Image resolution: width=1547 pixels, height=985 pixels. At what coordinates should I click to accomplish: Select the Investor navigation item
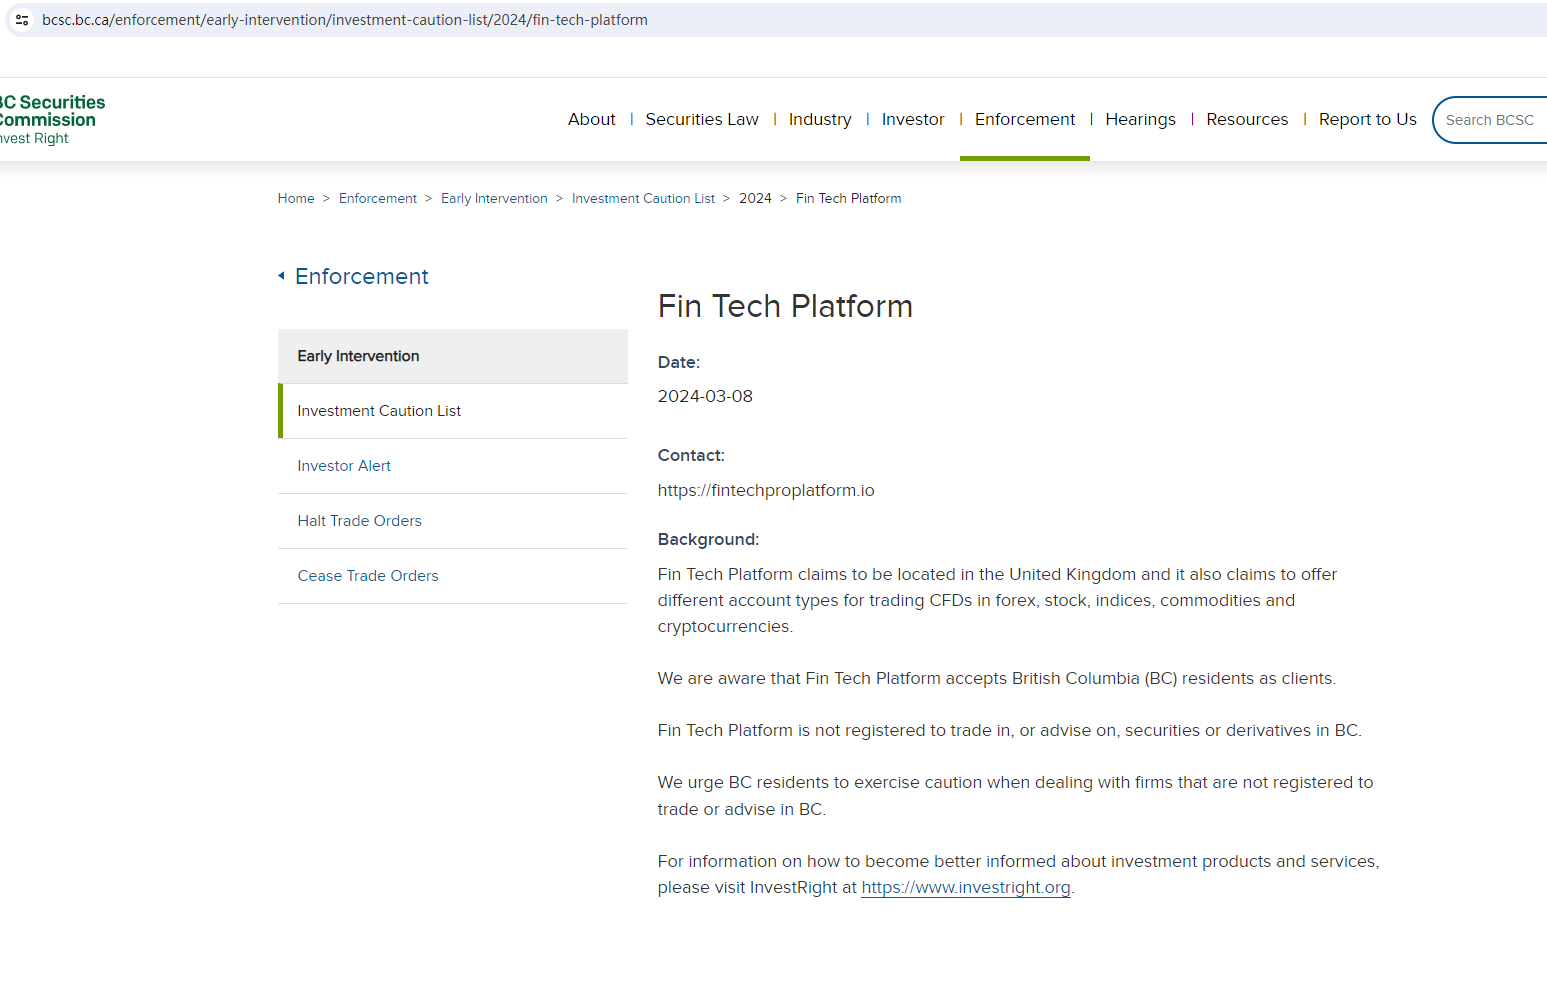point(912,120)
